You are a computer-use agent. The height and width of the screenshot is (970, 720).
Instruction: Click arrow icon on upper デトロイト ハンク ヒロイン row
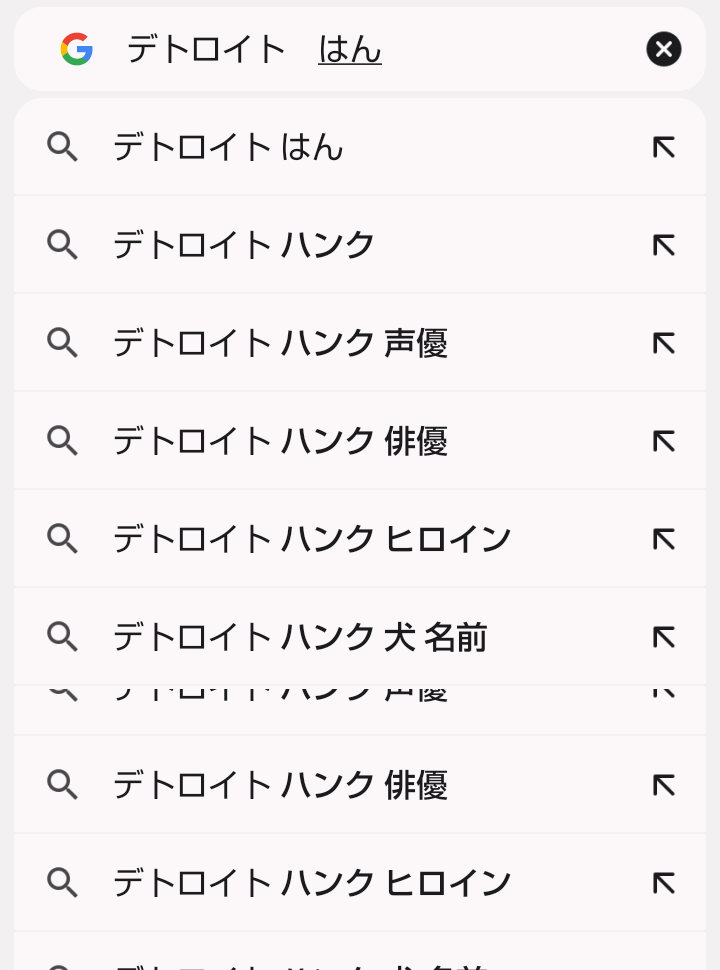(663, 539)
